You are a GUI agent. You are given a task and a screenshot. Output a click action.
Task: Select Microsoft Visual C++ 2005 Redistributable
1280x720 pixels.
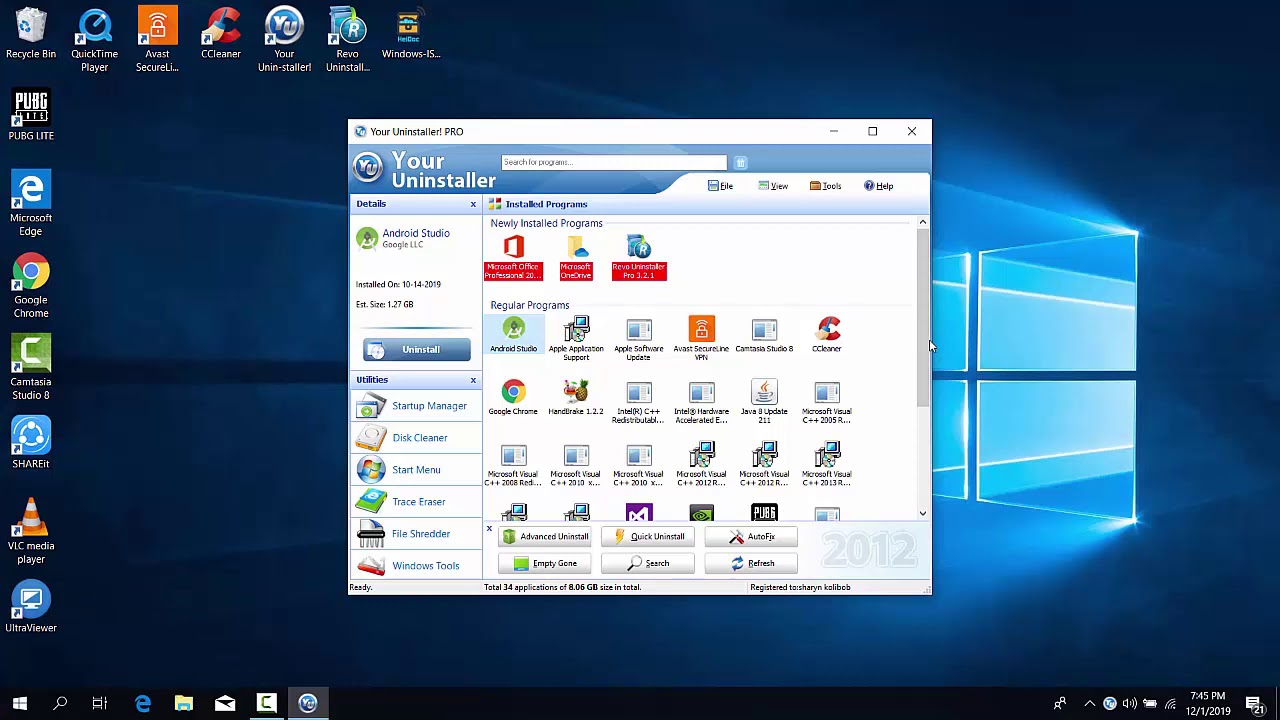click(x=827, y=402)
